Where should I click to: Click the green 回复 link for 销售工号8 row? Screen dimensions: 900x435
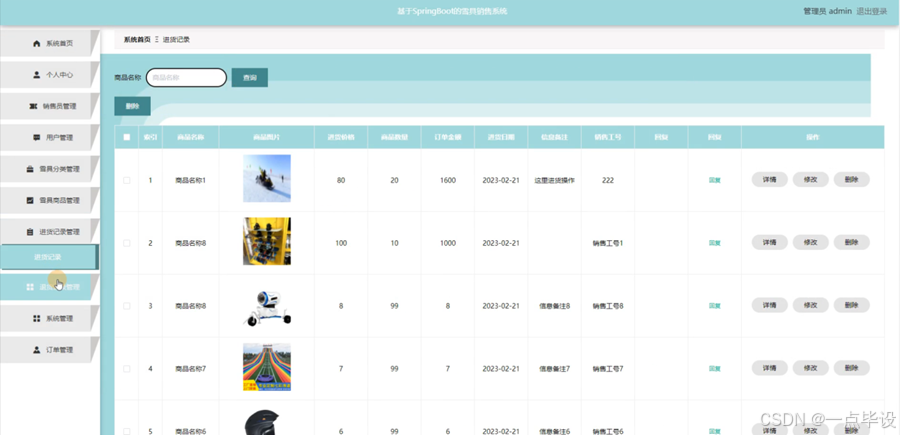coord(715,306)
